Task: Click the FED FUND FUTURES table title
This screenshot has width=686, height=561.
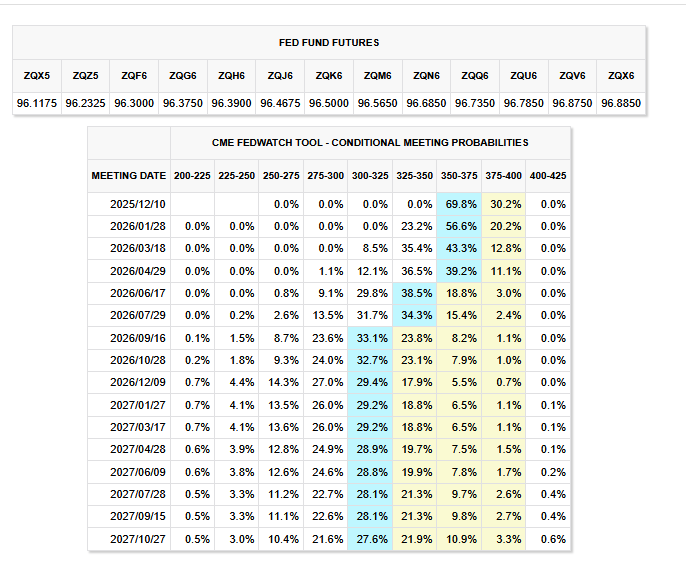Action: tap(329, 43)
